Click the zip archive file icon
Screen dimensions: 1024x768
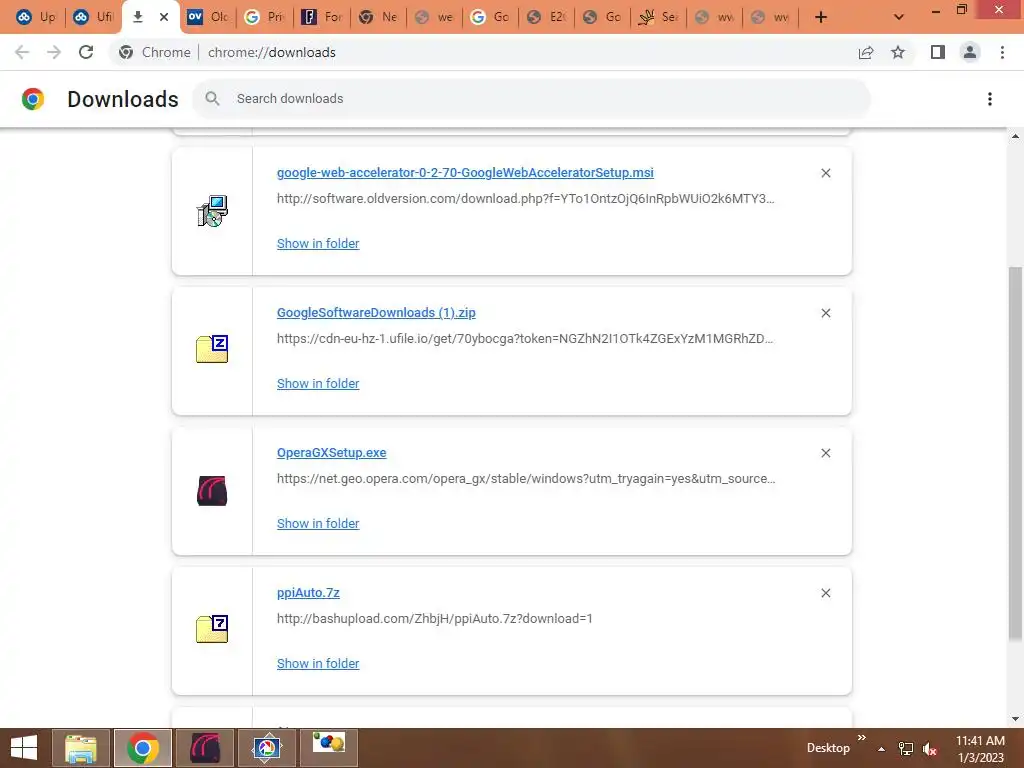pos(212,349)
